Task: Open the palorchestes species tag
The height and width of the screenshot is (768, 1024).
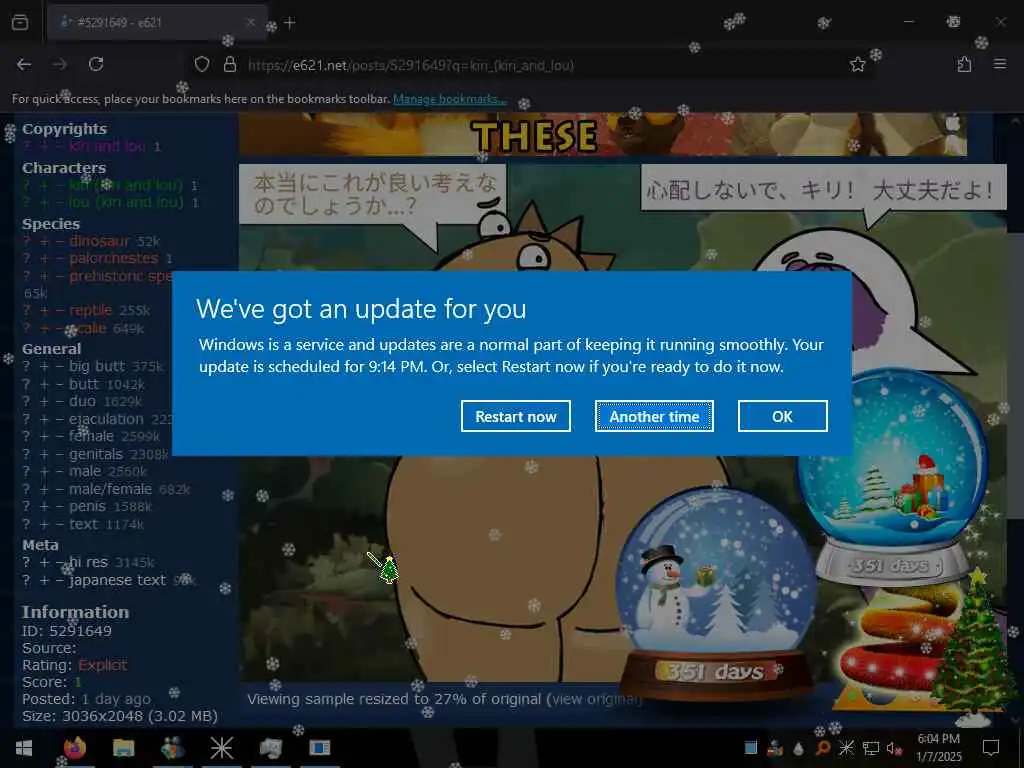Action: click(114, 259)
